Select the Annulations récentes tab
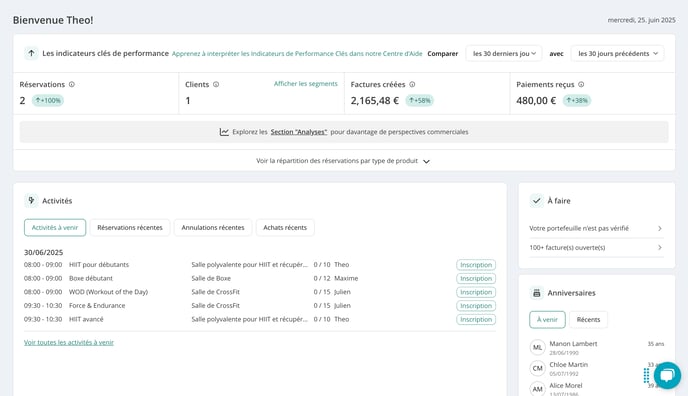Viewport: 688px width, 396px height. point(213,228)
